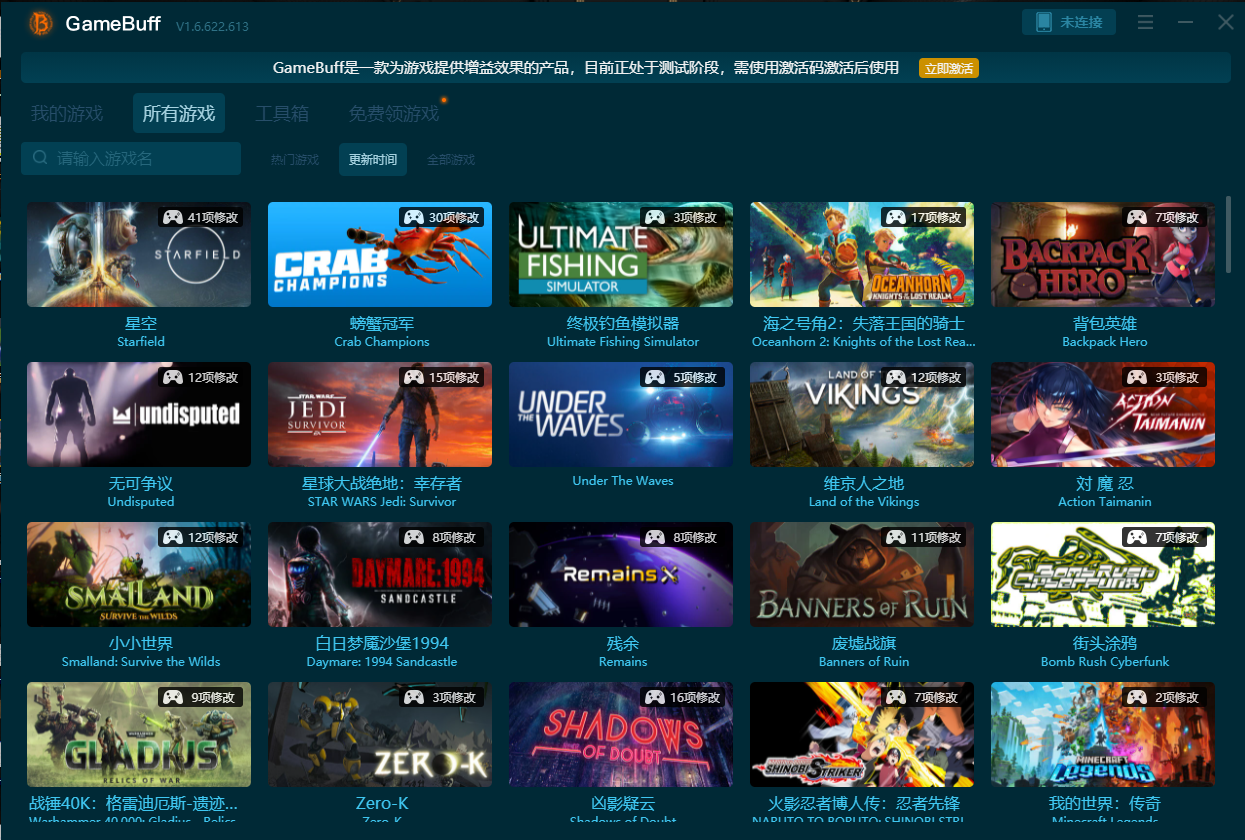This screenshot has height=840, width=1245.
Task: Click the 立即激活 button
Action: (x=948, y=68)
